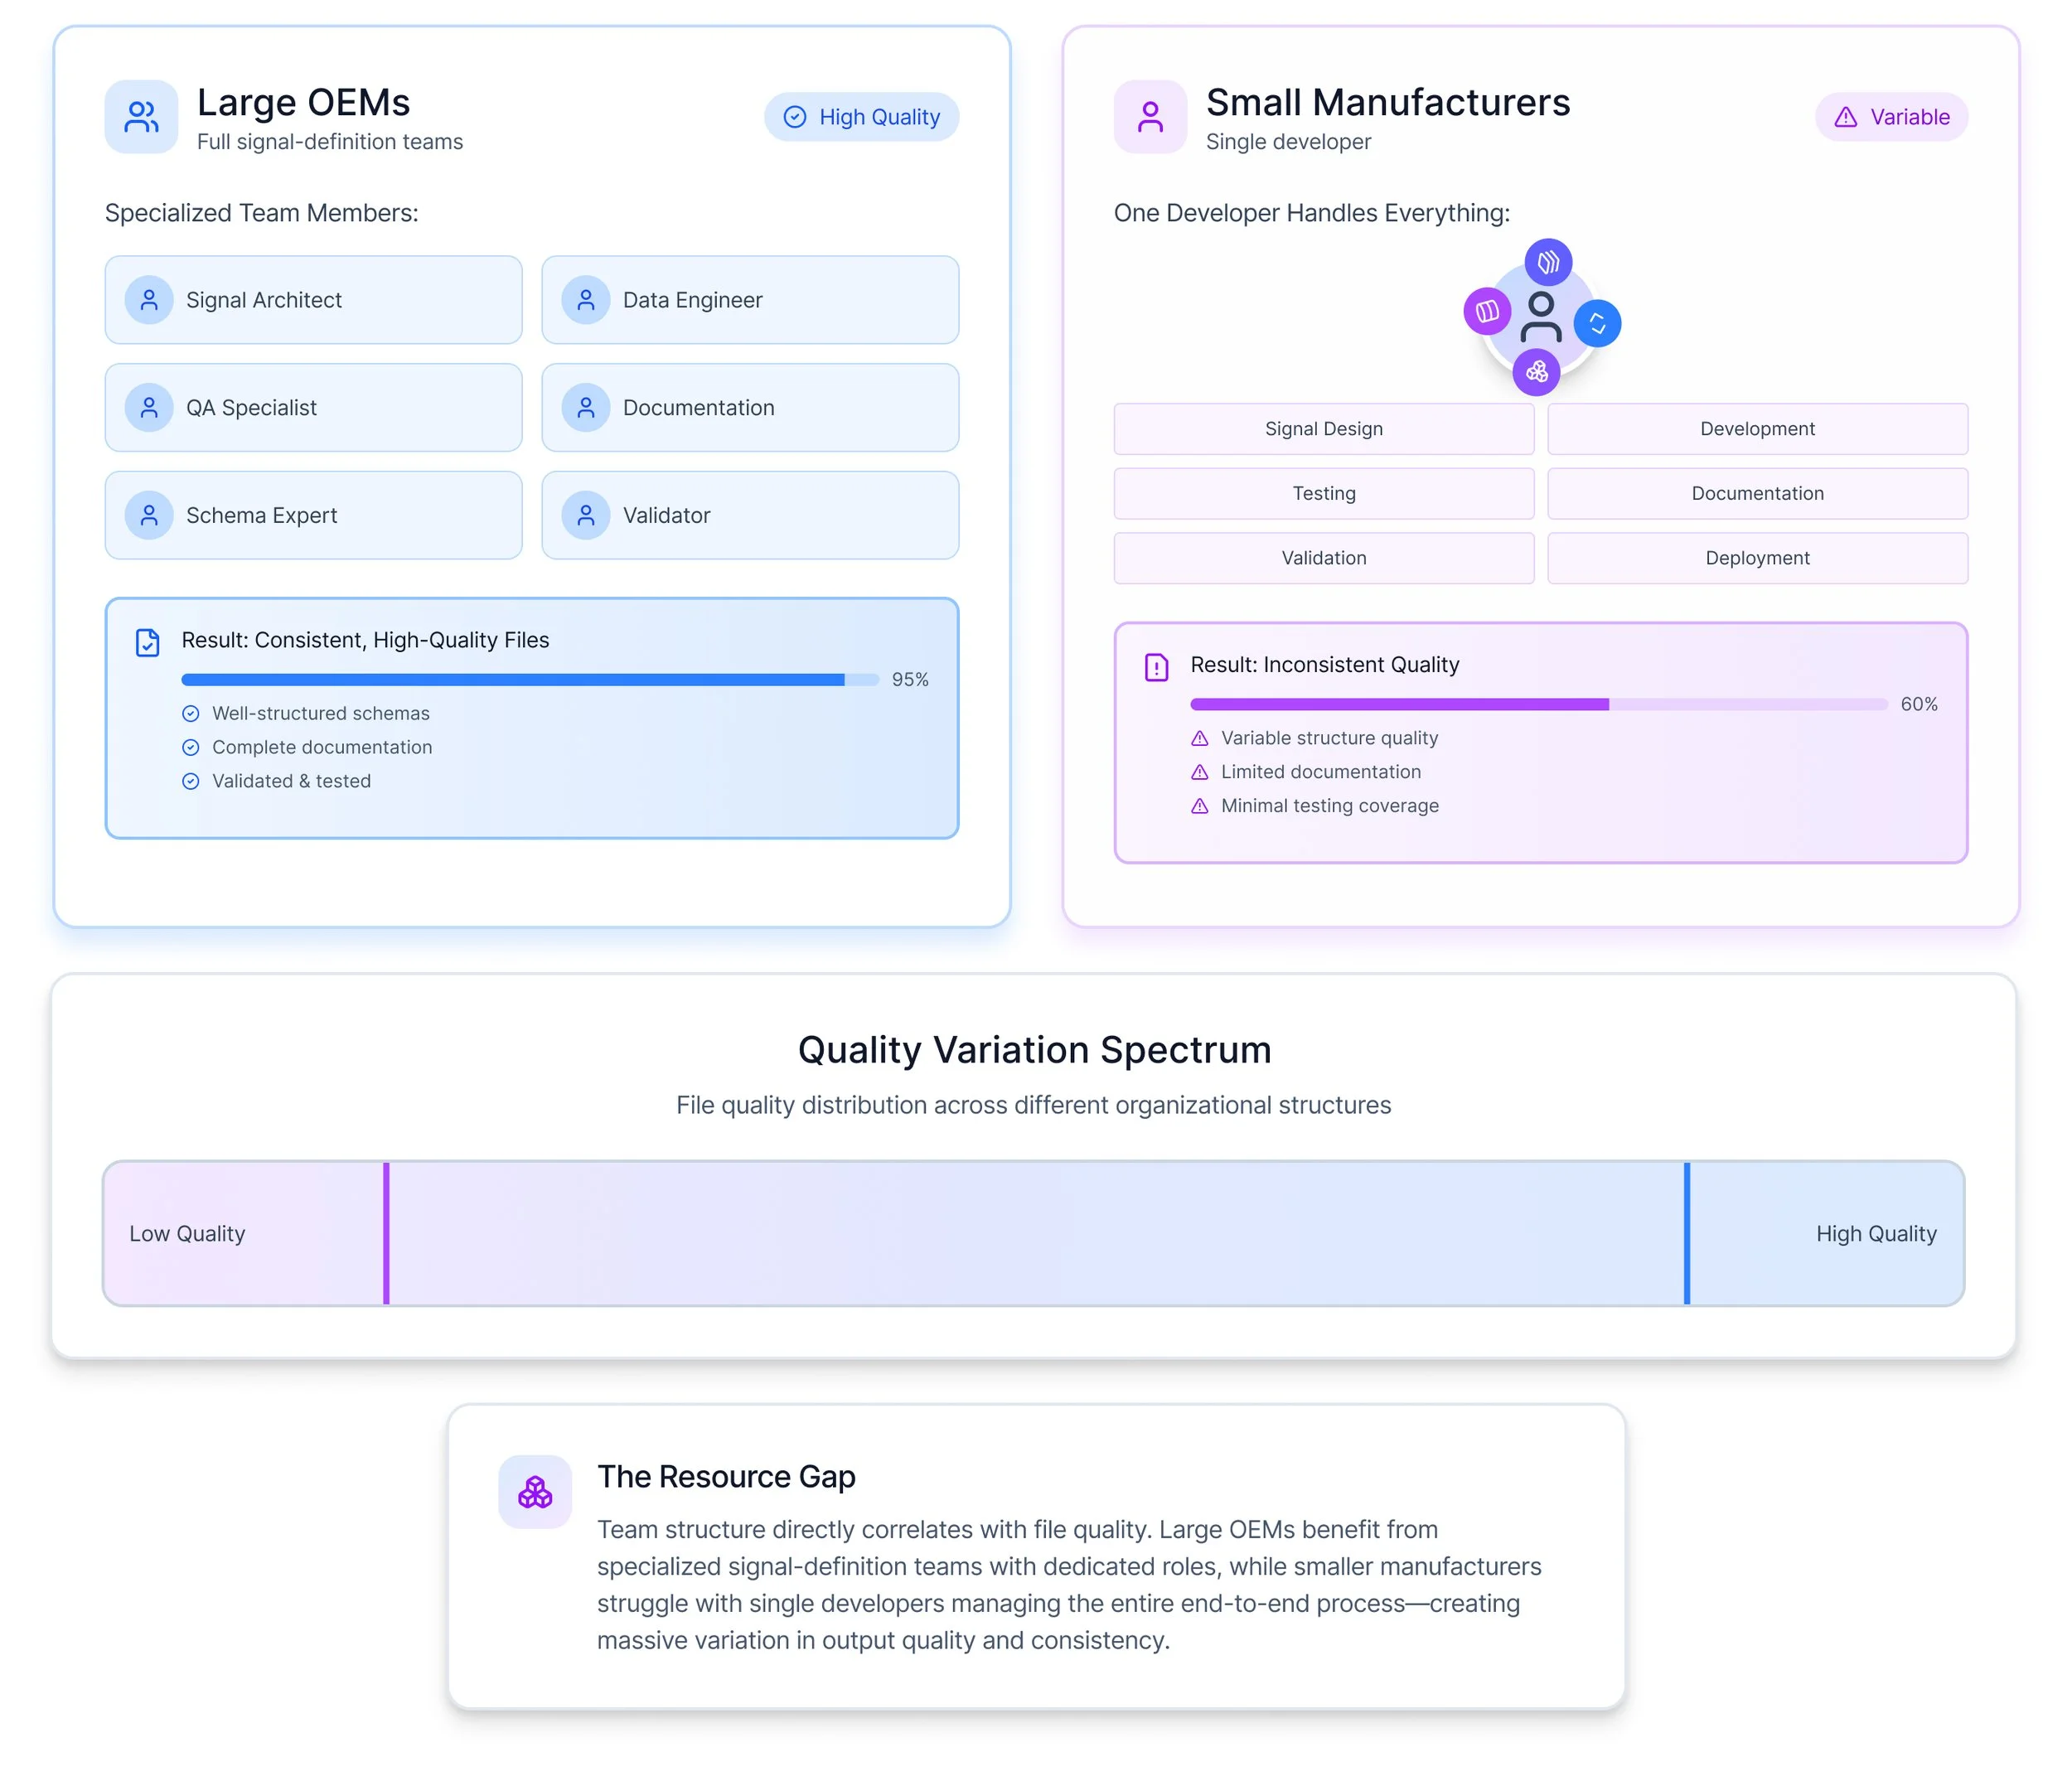The height and width of the screenshot is (1781, 2072).
Task: Click the purple icon left of developer
Action: coord(1487,311)
